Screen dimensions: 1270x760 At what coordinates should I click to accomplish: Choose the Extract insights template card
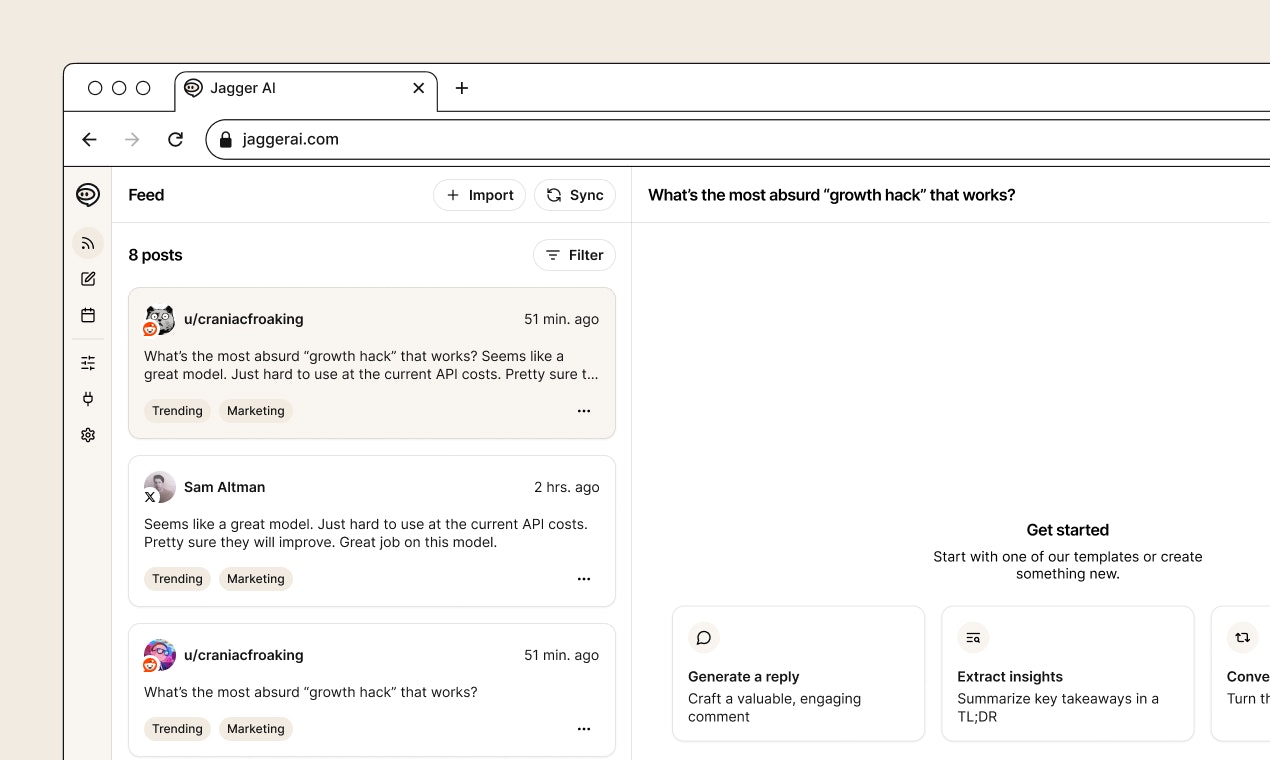click(1067, 673)
